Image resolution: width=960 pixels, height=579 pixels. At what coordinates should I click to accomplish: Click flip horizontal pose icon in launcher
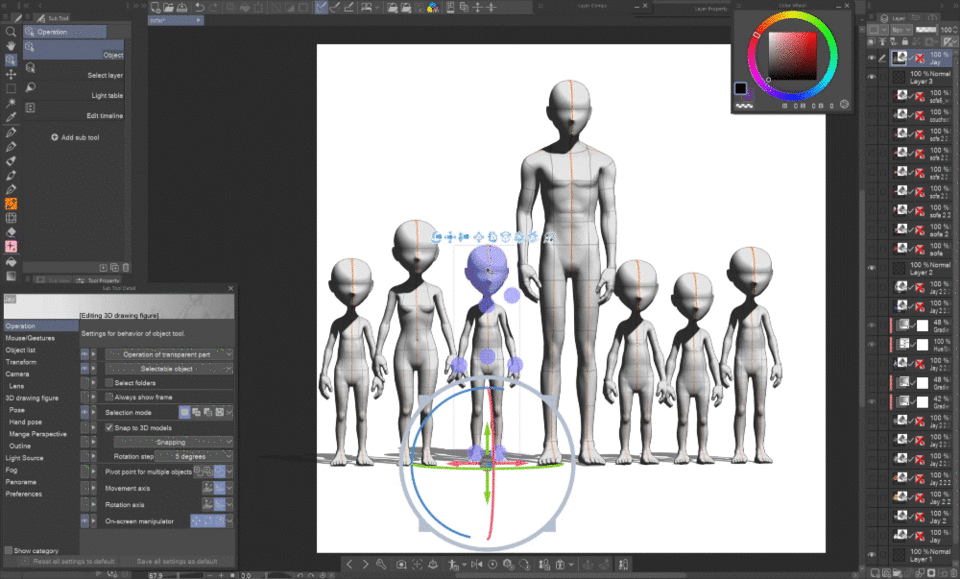point(476,564)
